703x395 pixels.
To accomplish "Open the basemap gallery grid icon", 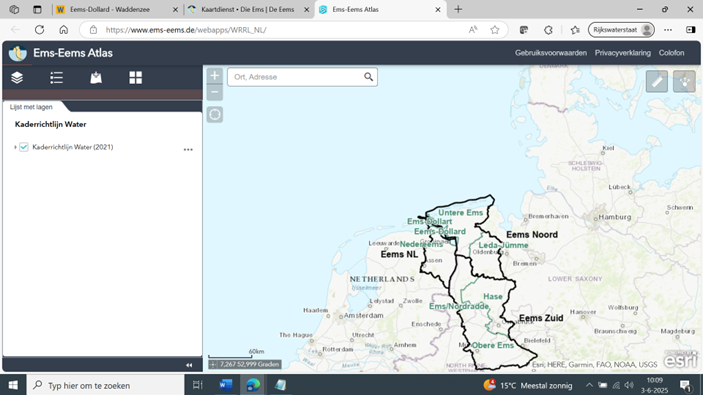I will pyautogui.click(x=135, y=78).
